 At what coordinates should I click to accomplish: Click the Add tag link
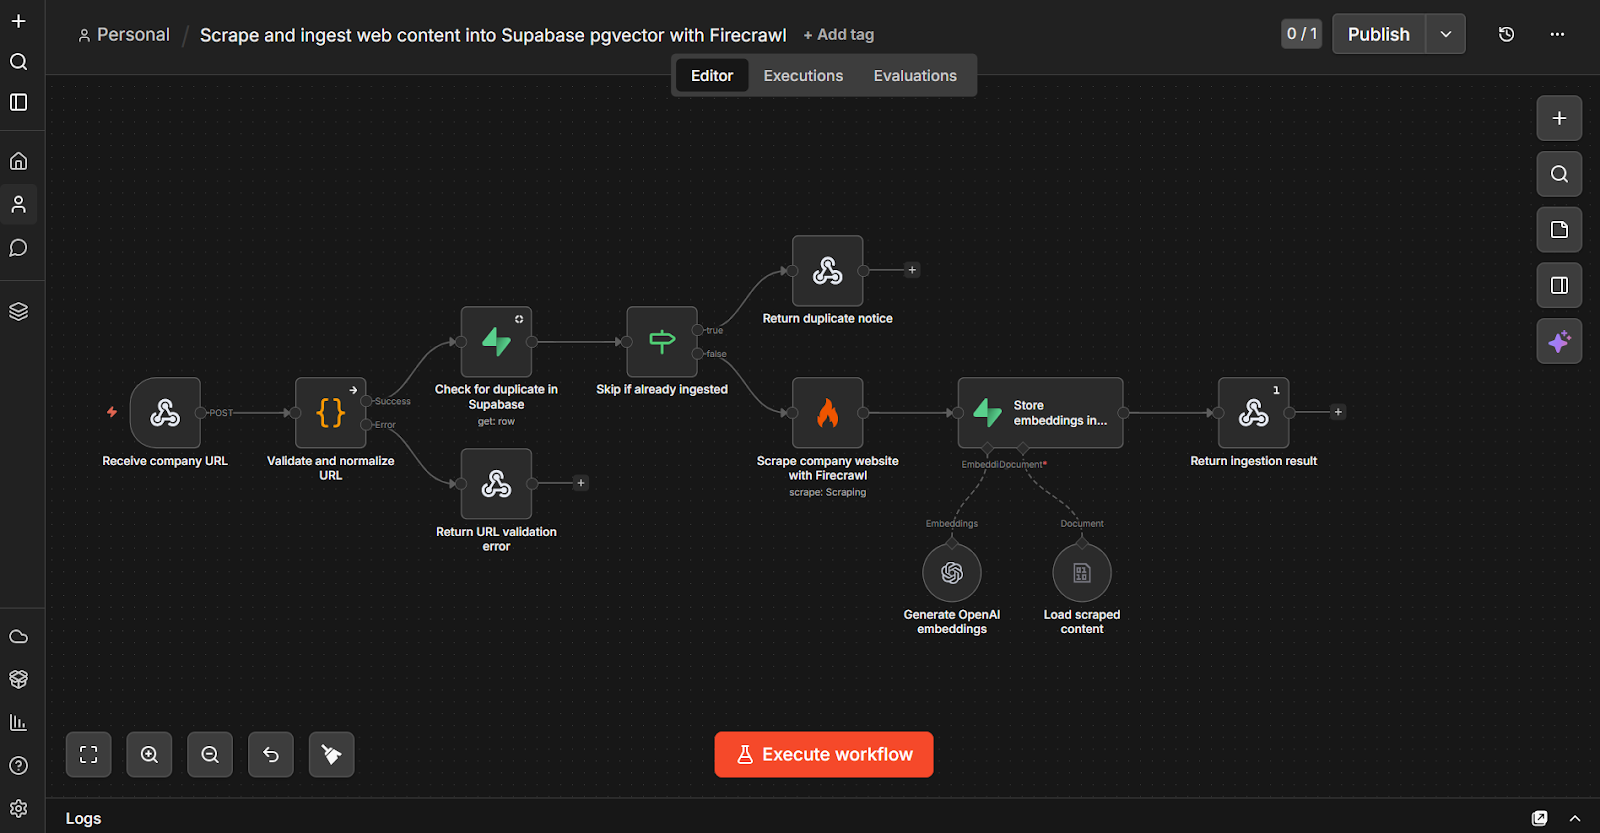pyautogui.click(x=839, y=35)
